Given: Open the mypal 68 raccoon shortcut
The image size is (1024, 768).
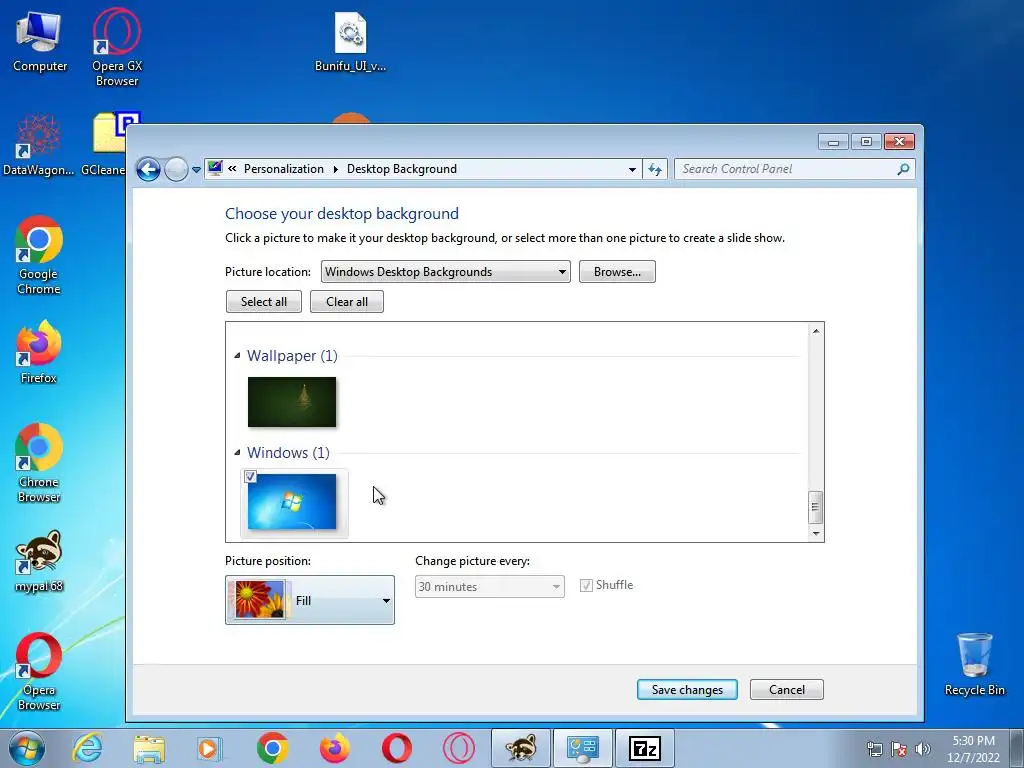Looking at the screenshot, I should pyautogui.click(x=39, y=561).
